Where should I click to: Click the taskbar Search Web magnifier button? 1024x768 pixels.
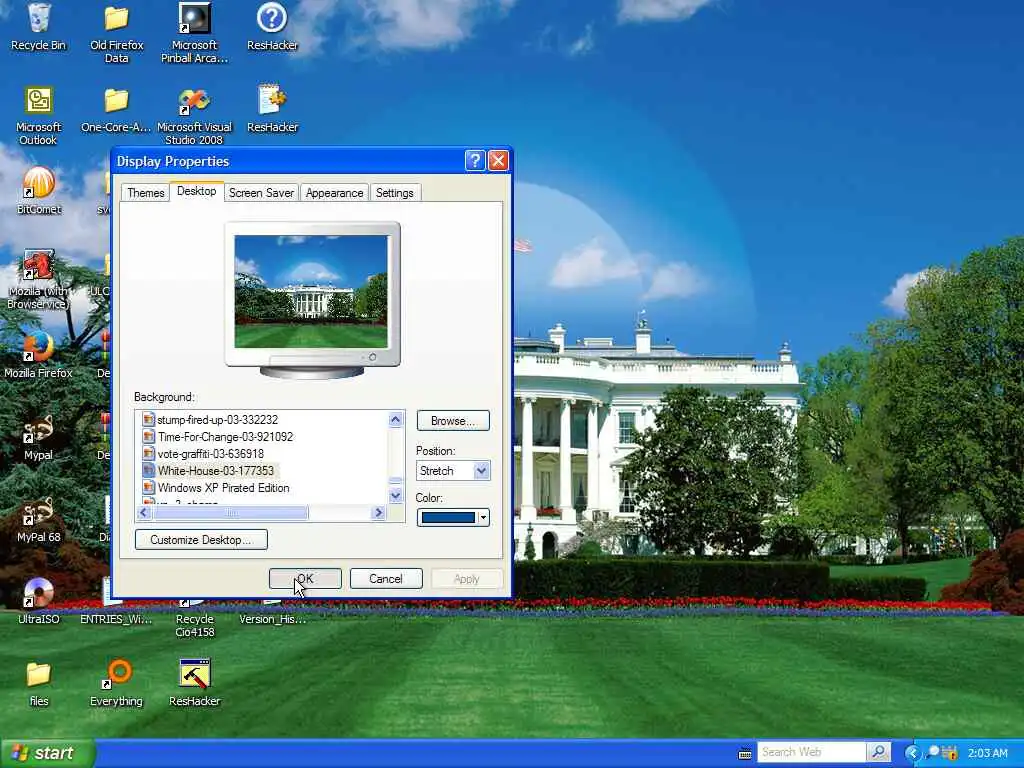(x=878, y=752)
